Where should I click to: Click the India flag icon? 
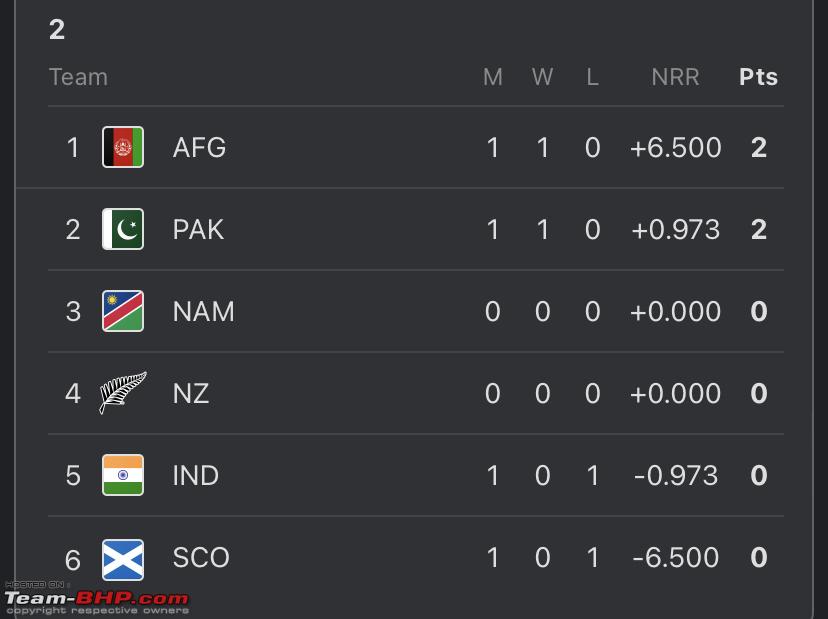(x=123, y=475)
